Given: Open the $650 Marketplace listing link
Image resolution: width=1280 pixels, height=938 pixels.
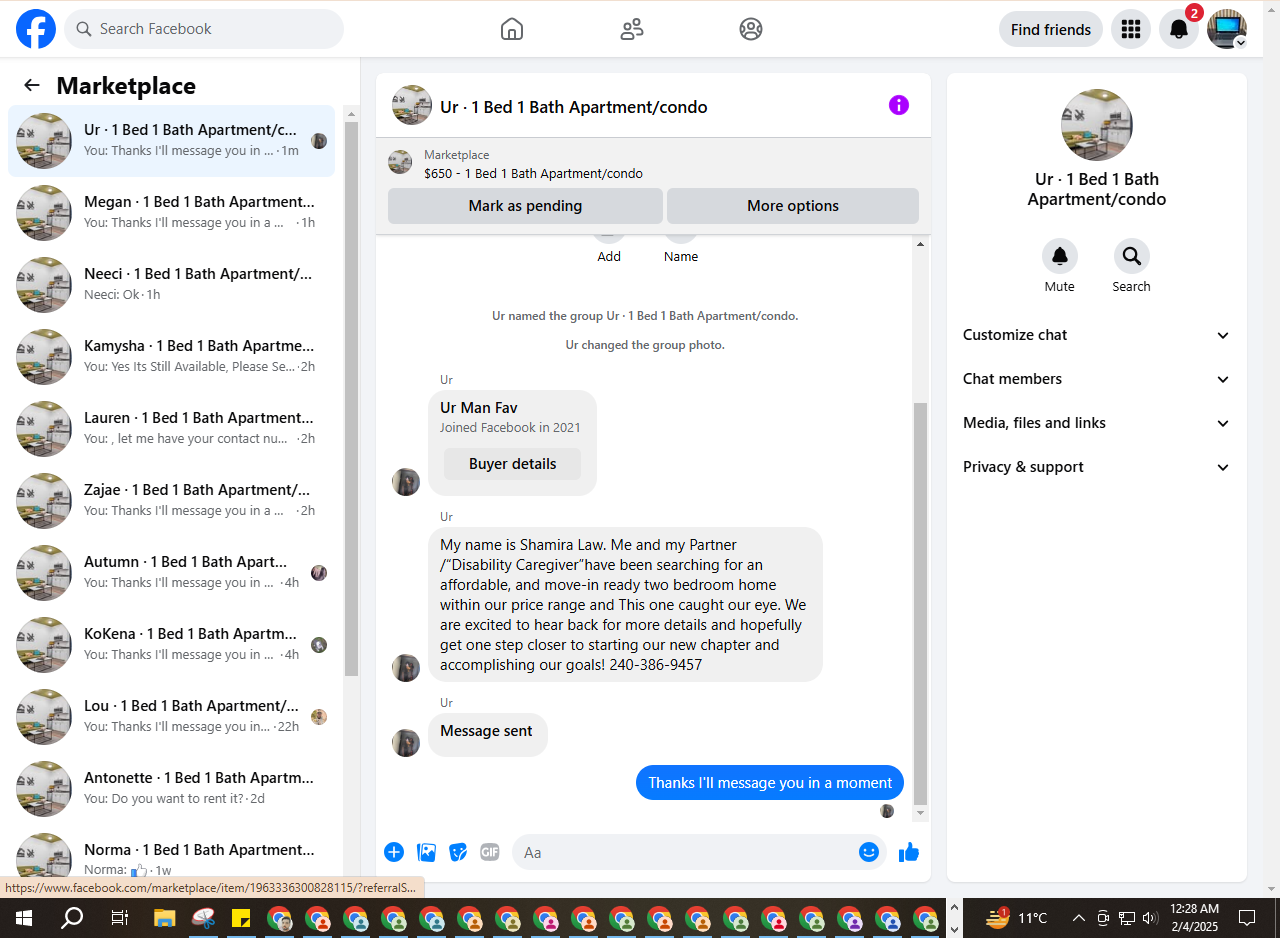Looking at the screenshot, I should [533, 173].
